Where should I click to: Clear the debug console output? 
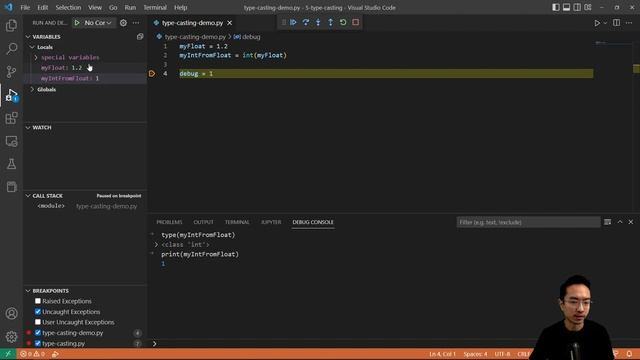pyautogui.click(x=608, y=222)
